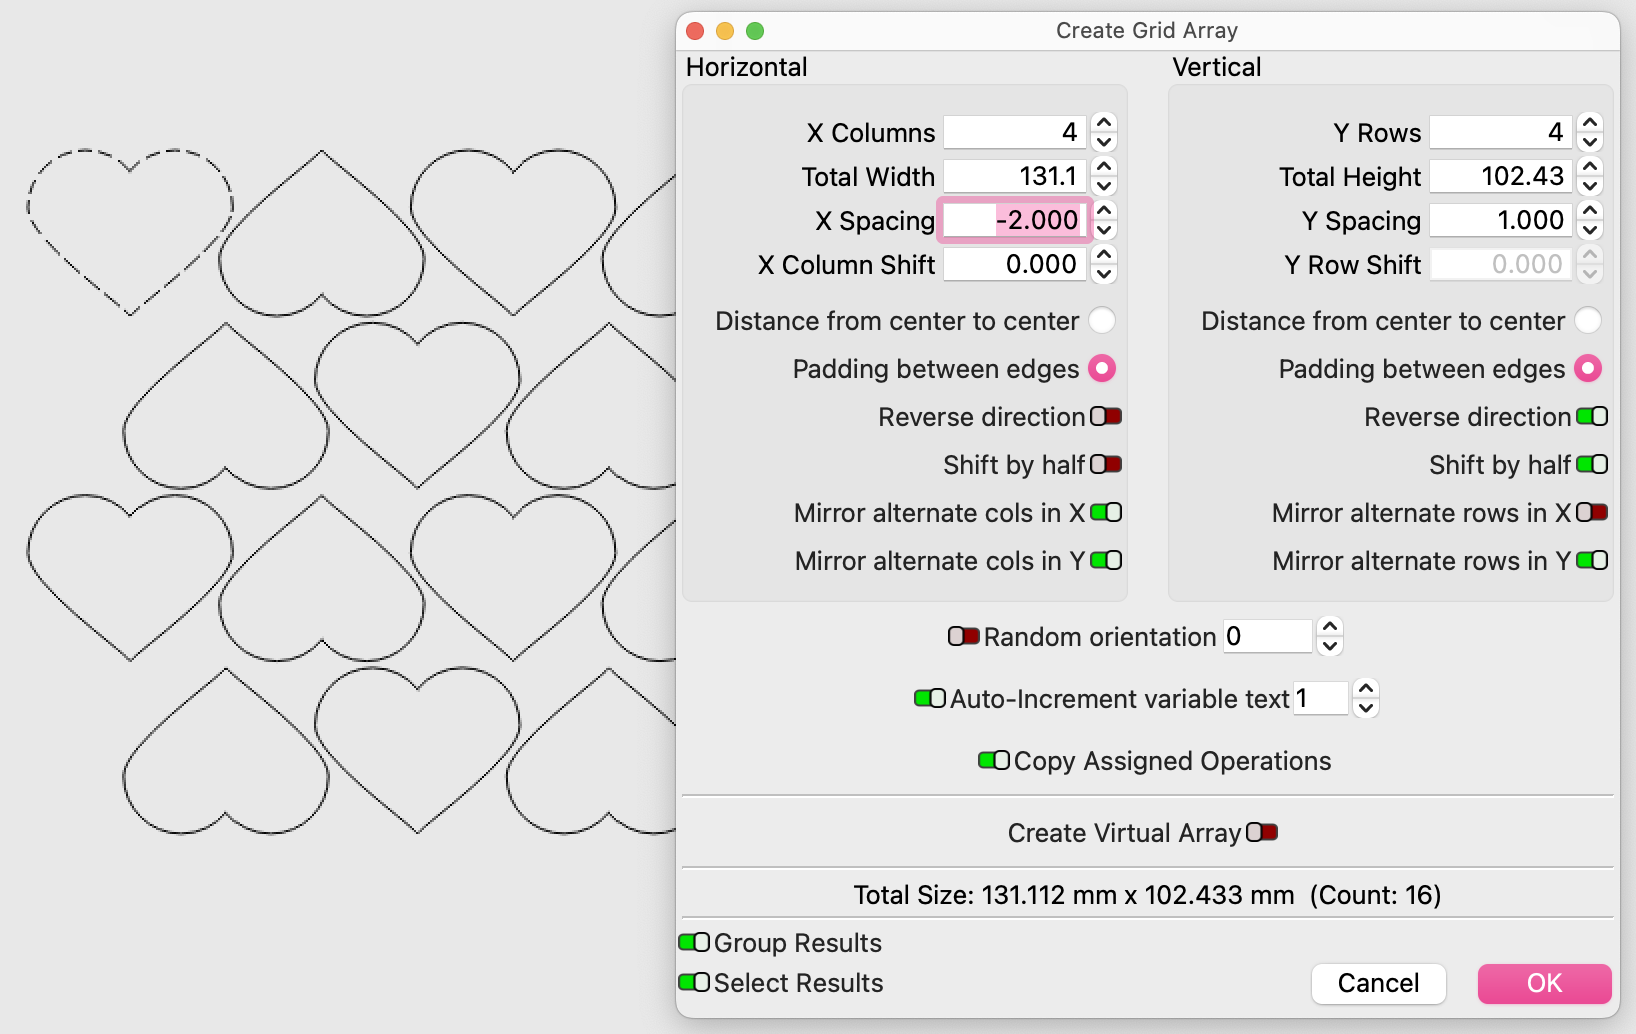Viewport: 1636px width, 1034px height.
Task: Increment X Spacing value stepper up
Action: [x=1104, y=211]
